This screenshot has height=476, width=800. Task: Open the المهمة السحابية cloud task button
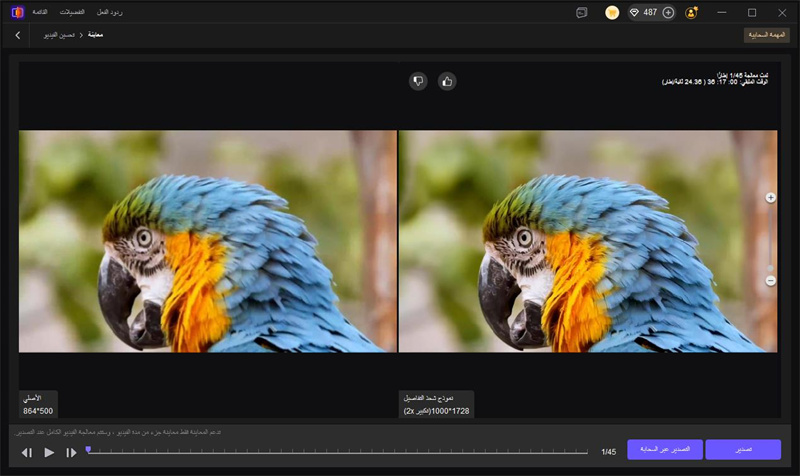(x=767, y=35)
